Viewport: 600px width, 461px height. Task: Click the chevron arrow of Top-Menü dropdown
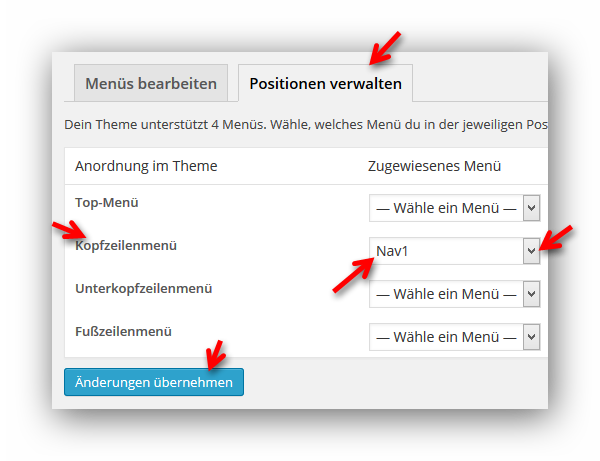pos(532,208)
